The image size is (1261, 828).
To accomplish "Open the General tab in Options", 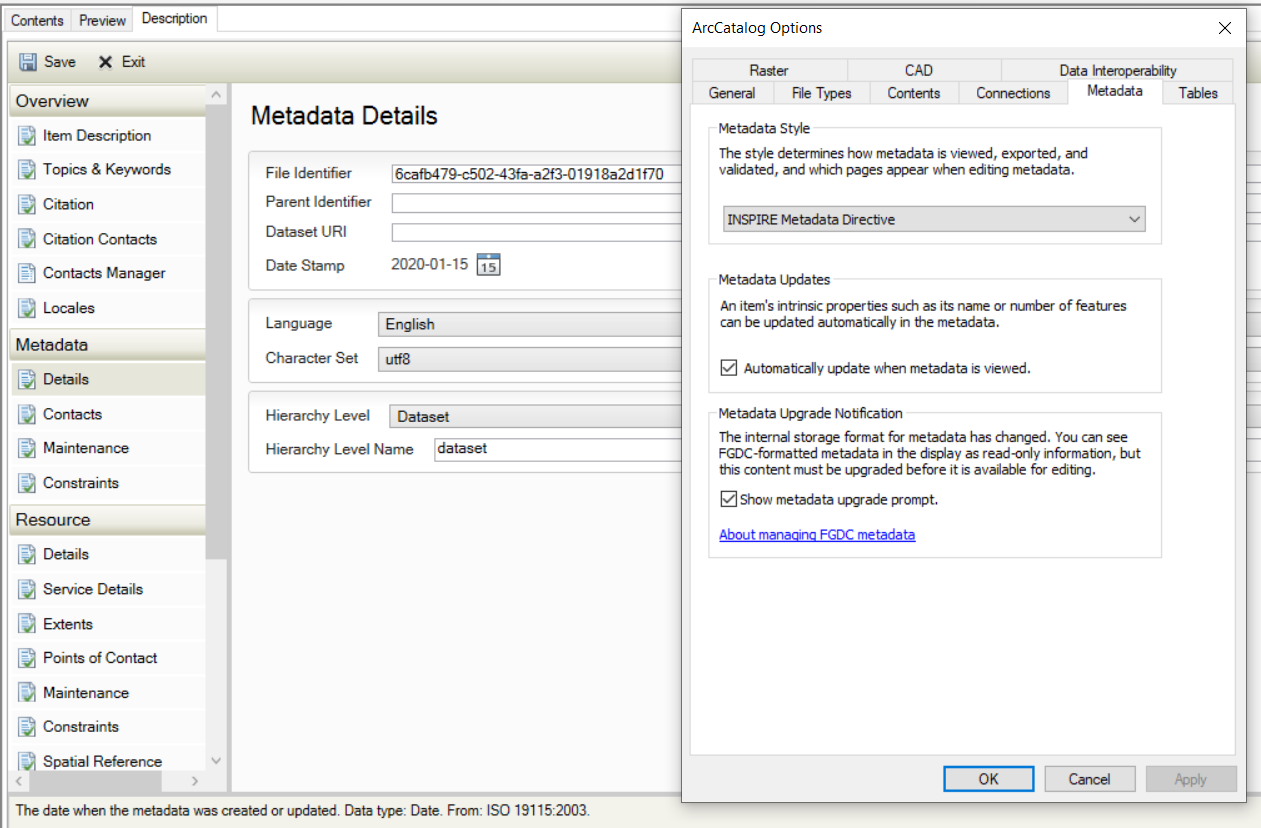I will pos(732,93).
